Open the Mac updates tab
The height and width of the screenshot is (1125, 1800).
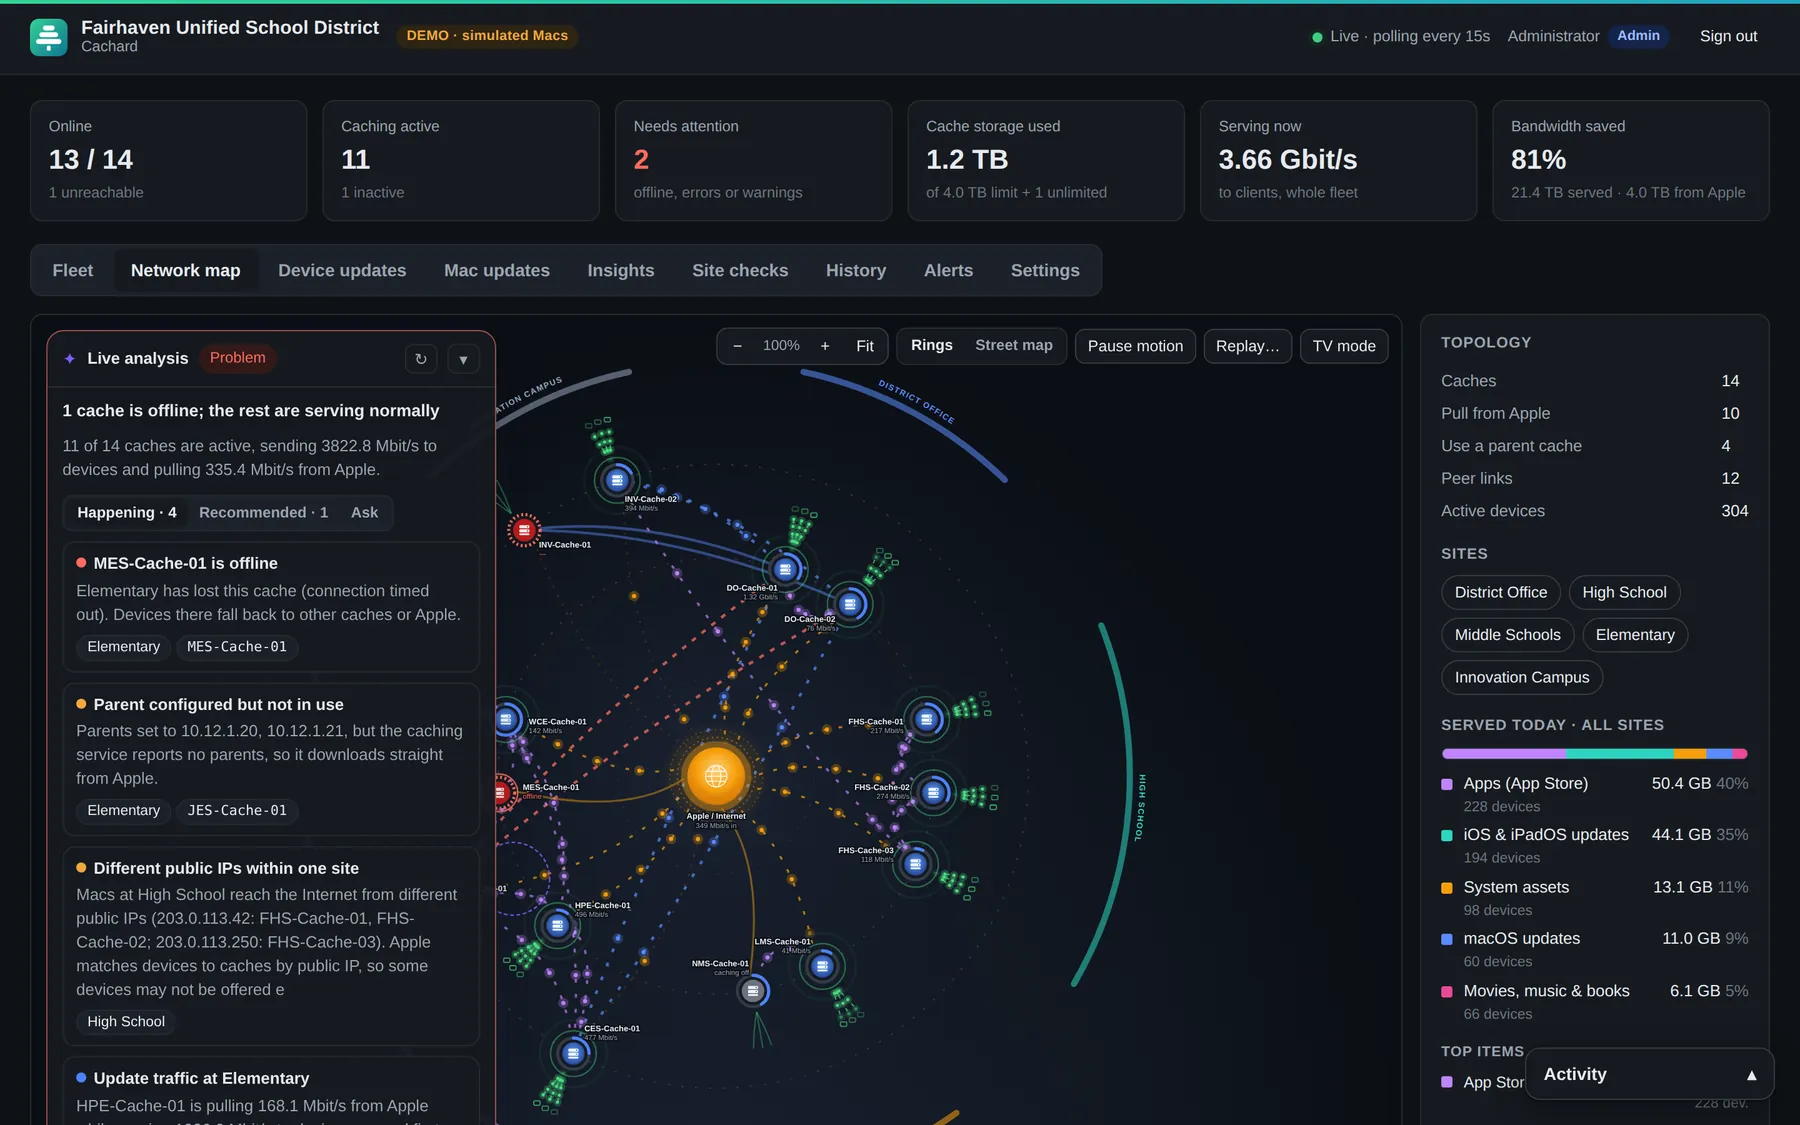[497, 271]
